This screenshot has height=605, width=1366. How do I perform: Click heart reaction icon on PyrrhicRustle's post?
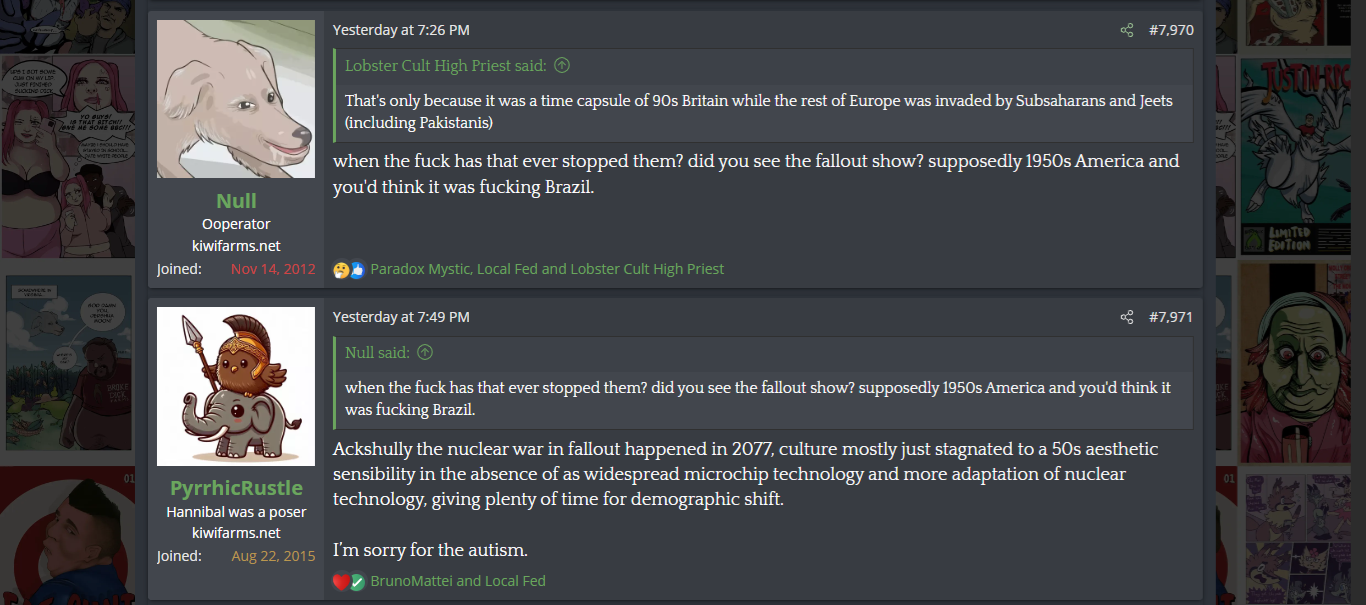[x=341, y=581]
